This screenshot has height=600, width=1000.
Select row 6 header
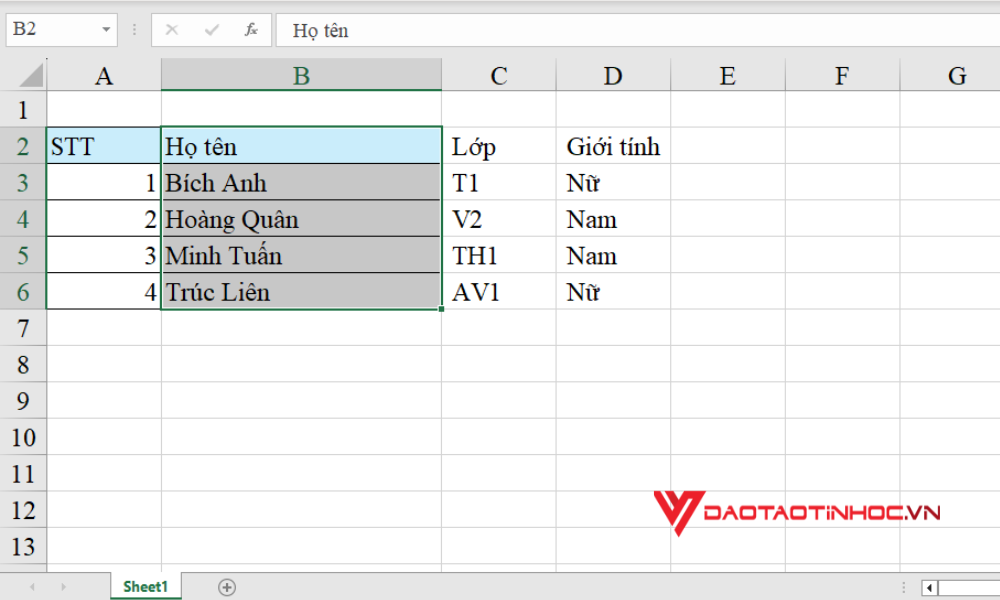click(x=23, y=291)
